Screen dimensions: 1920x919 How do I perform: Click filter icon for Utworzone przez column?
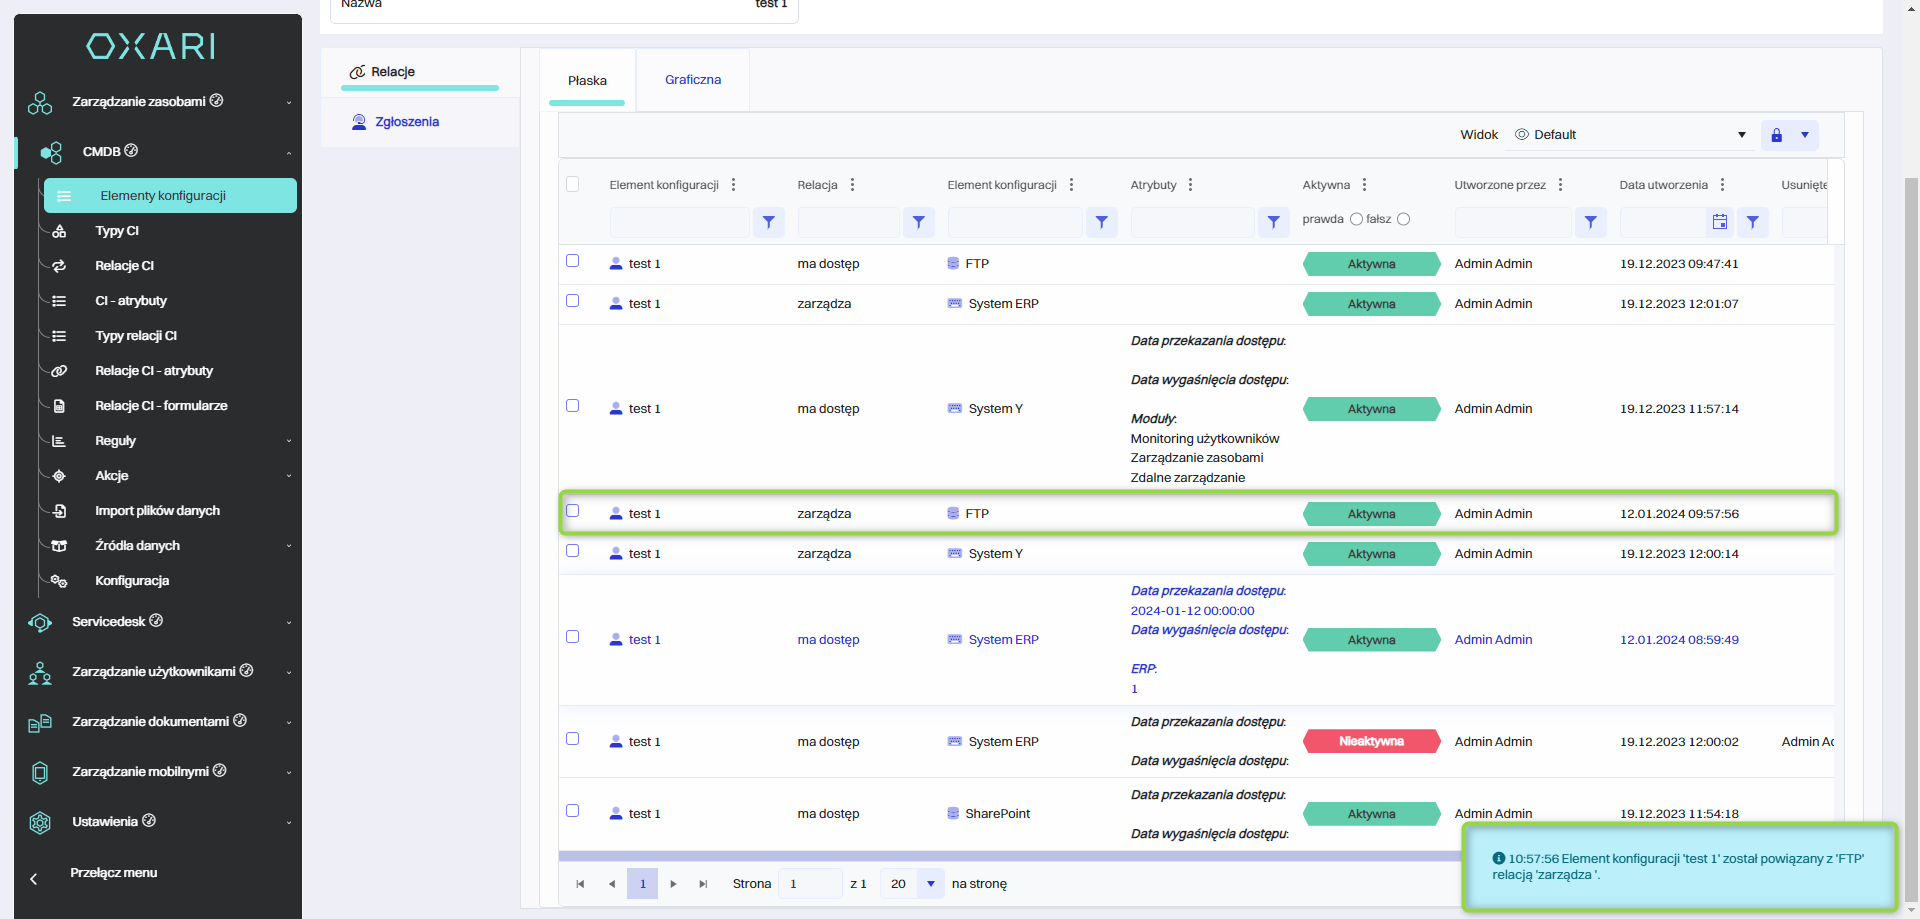[1590, 222]
